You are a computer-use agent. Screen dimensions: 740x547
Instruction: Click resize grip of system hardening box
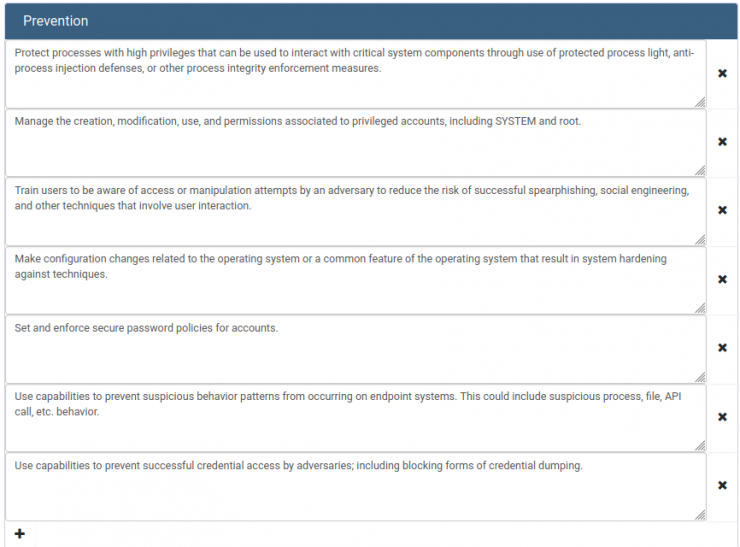pos(700,308)
